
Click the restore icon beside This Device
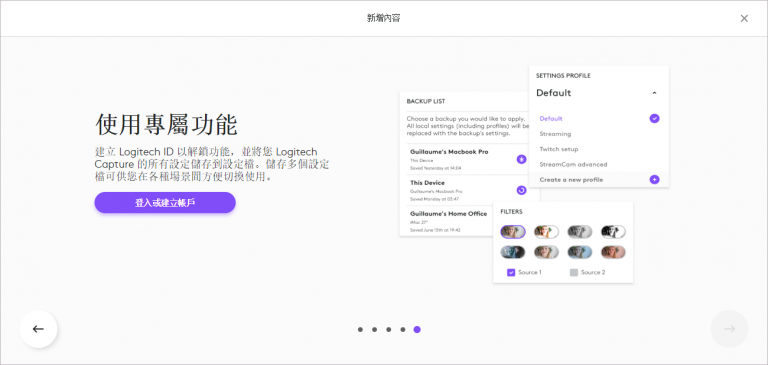[x=522, y=190]
